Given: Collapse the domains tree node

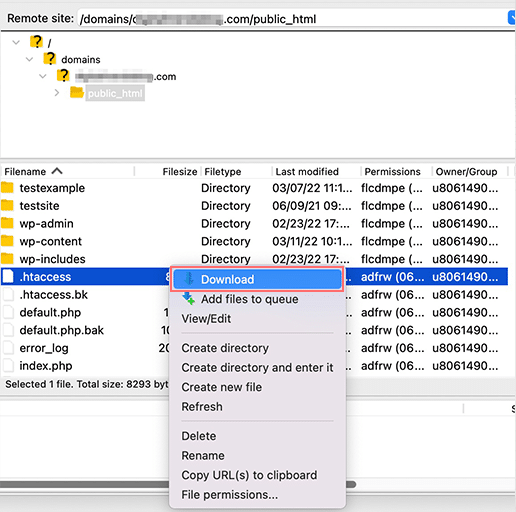Looking at the screenshot, I should [29, 59].
